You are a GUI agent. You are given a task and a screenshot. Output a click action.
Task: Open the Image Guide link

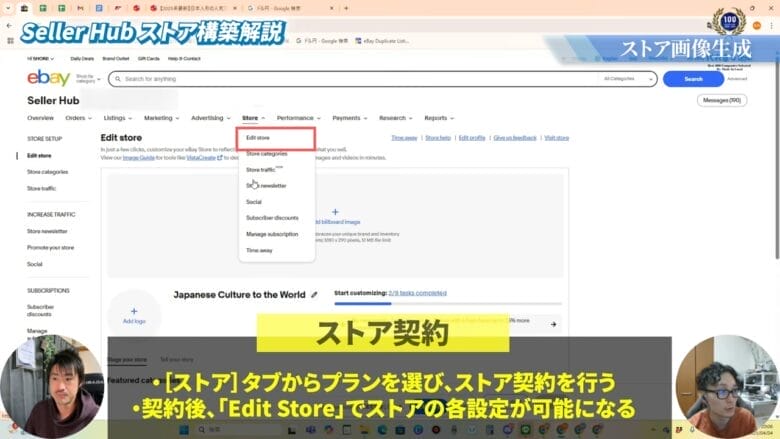[x=139, y=158]
